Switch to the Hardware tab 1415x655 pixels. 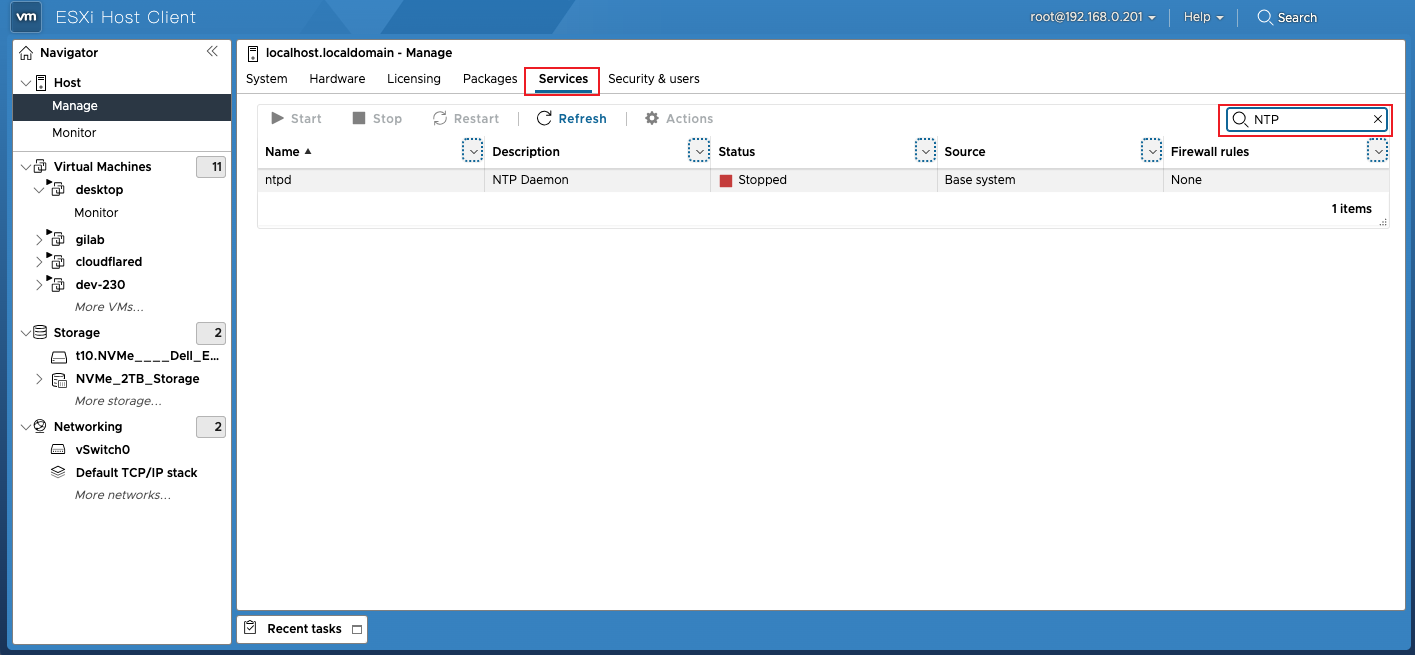pyautogui.click(x=337, y=79)
